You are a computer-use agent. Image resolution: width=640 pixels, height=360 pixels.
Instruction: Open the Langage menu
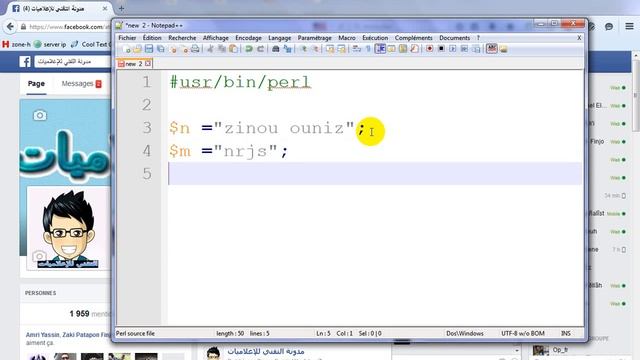click(280, 38)
